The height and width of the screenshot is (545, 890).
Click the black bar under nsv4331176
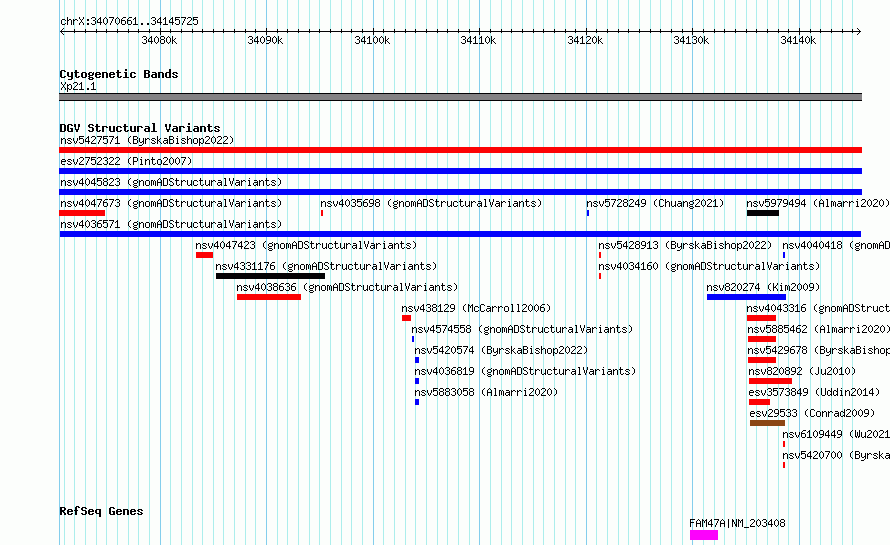pos(270,276)
